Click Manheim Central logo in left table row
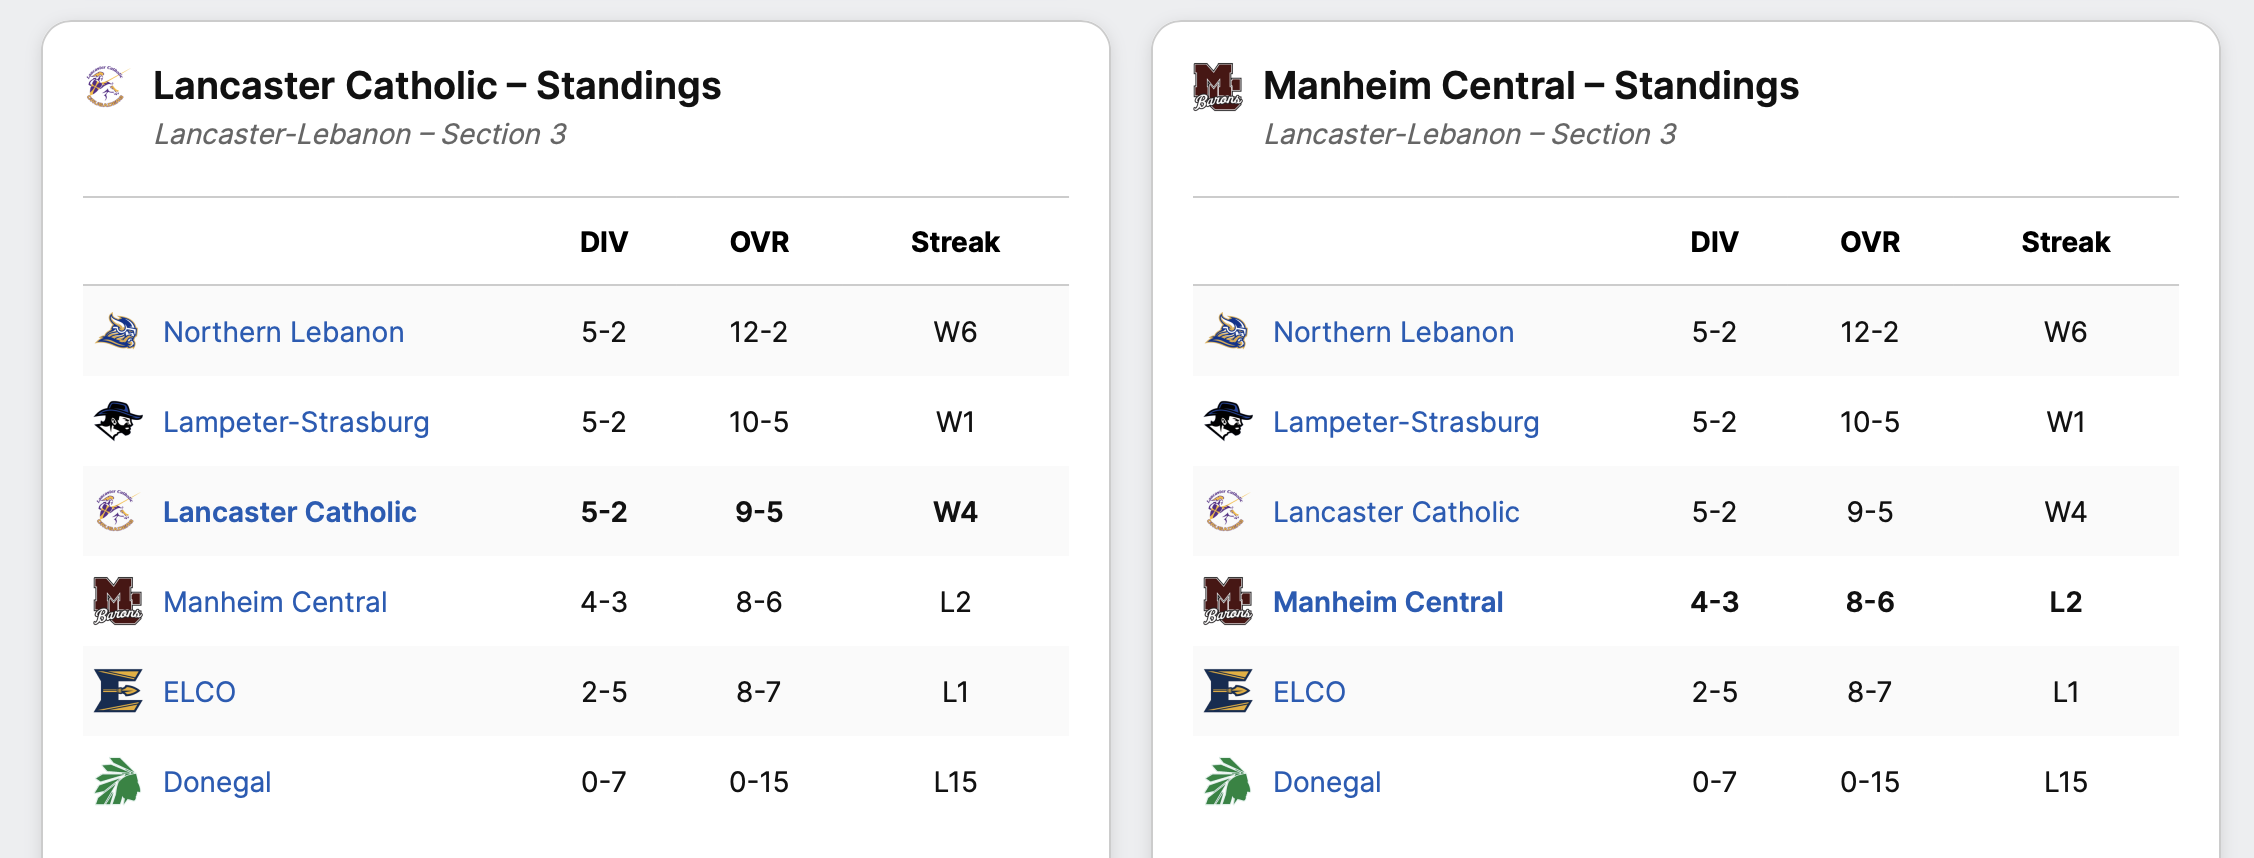Screen dimensions: 2254x858 (117, 601)
